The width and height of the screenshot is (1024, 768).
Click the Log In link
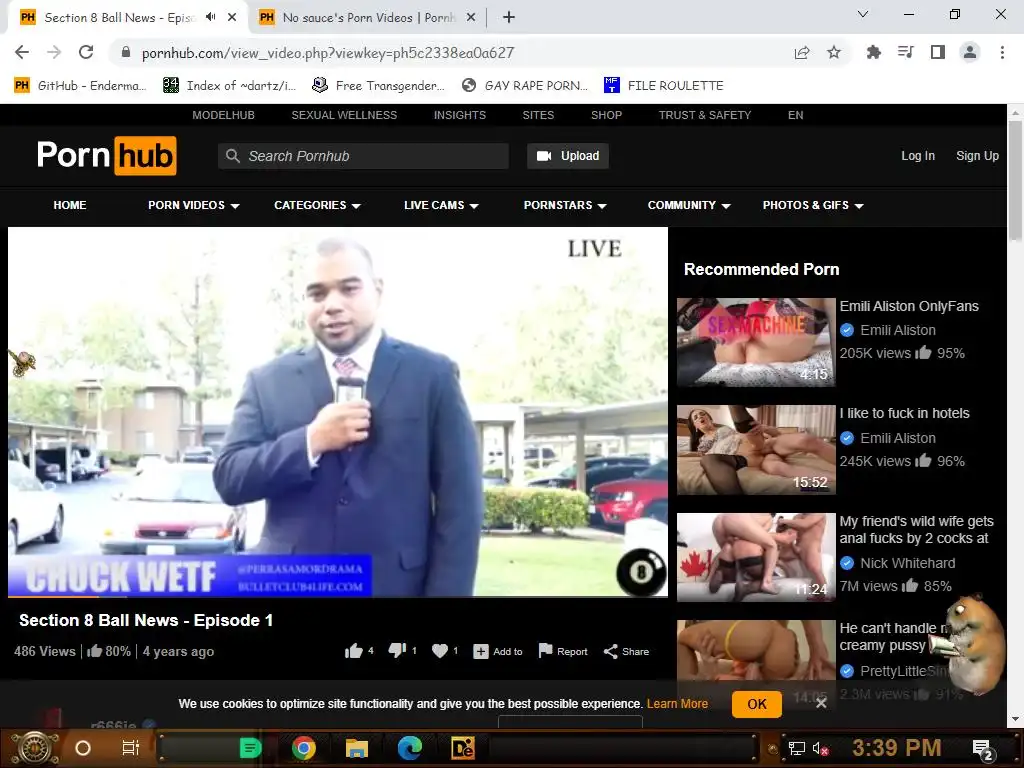[918, 155]
